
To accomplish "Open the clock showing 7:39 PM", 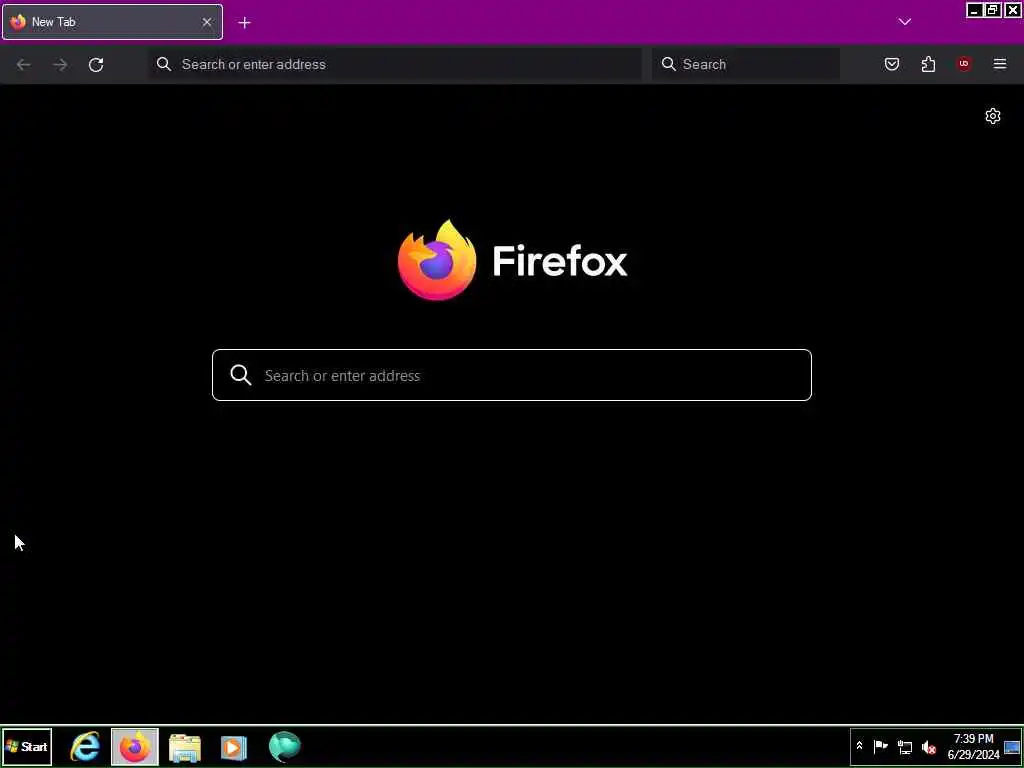I will (973, 746).
